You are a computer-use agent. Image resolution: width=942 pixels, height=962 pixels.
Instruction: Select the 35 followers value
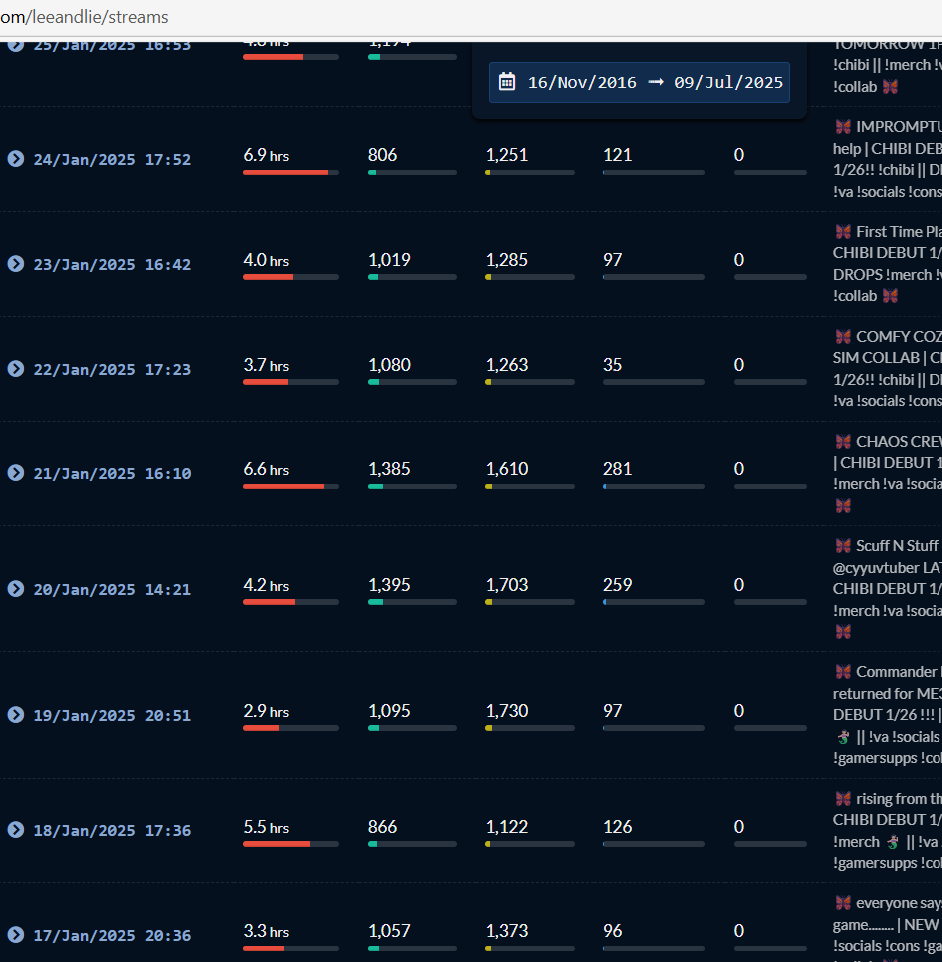pos(612,364)
